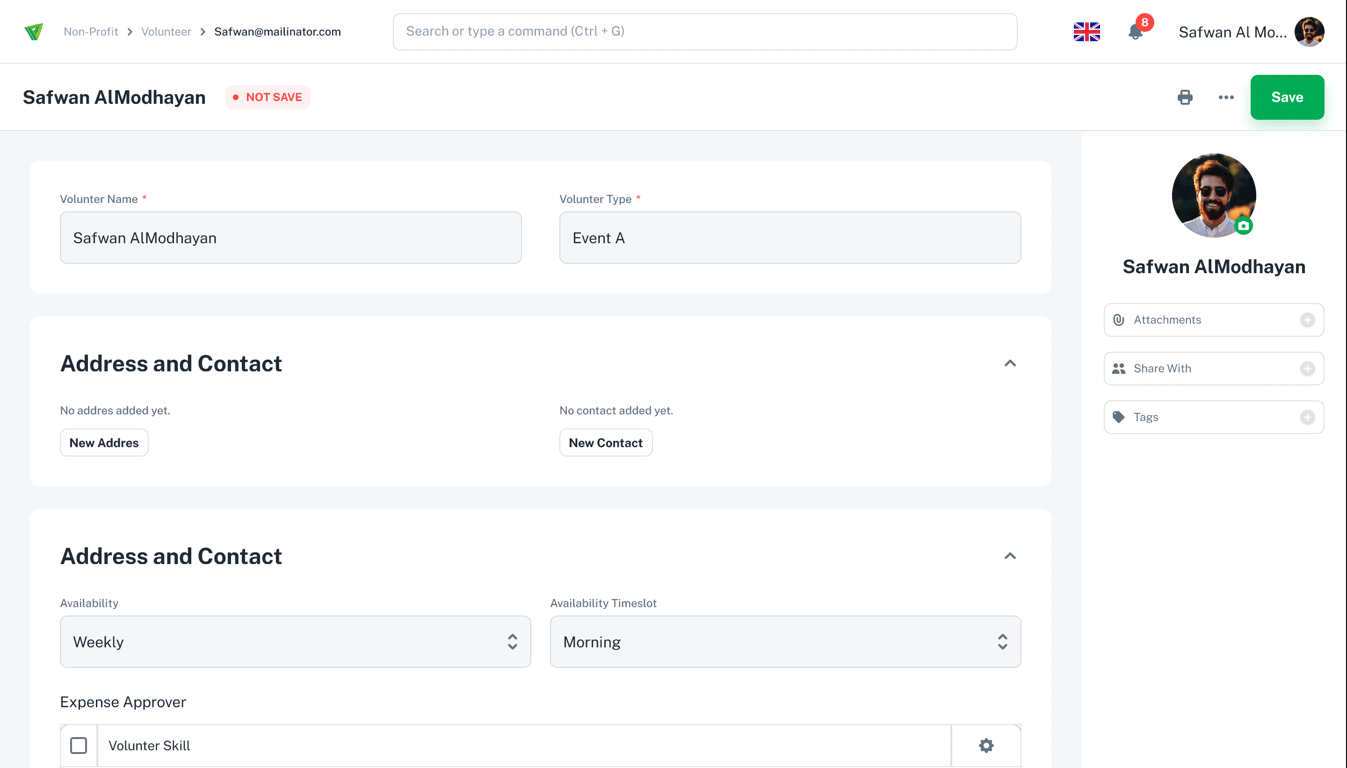
Task: Click the camera icon on profile photo
Action: [x=1243, y=226]
